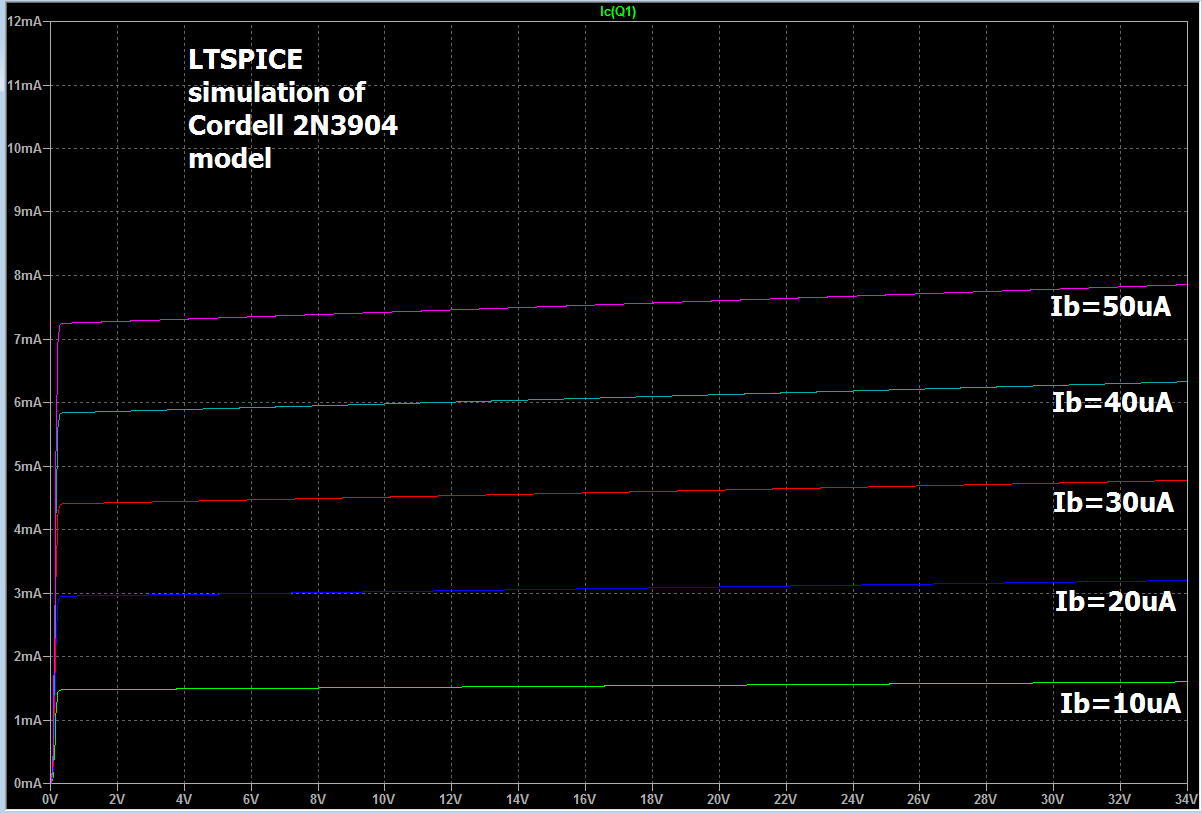Screen dimensions: 1202x813
Task: Select the Ib=10uA curve annotation
Action: click(x=1120, y=702)
